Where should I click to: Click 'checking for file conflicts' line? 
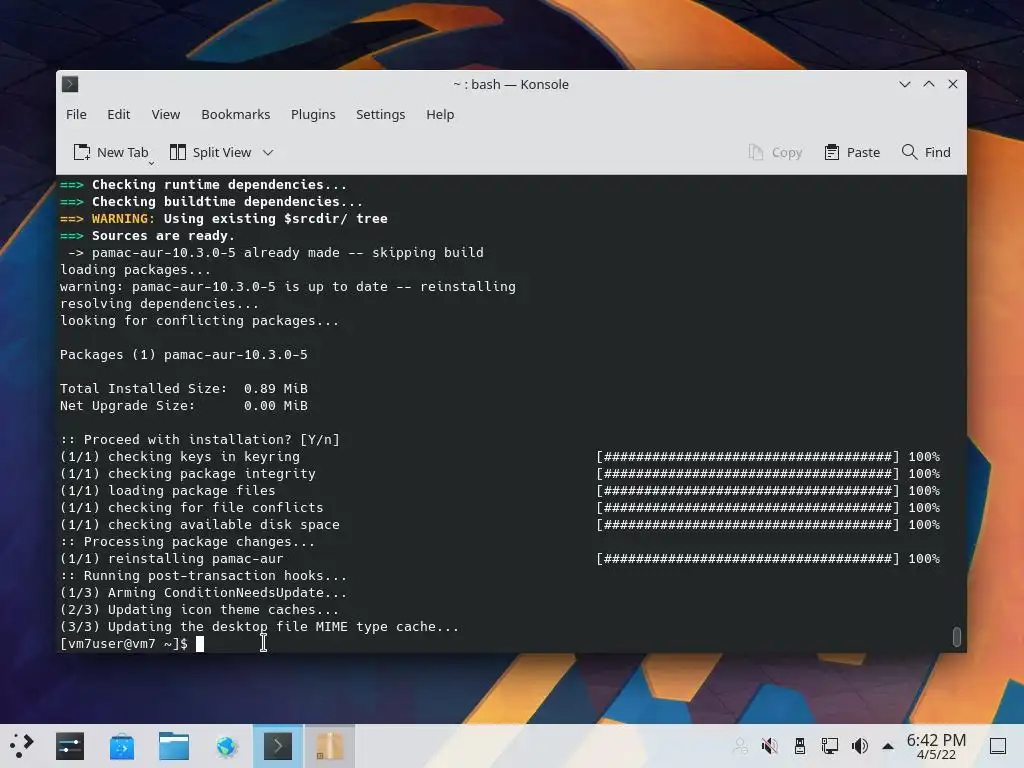pos(192,507)
